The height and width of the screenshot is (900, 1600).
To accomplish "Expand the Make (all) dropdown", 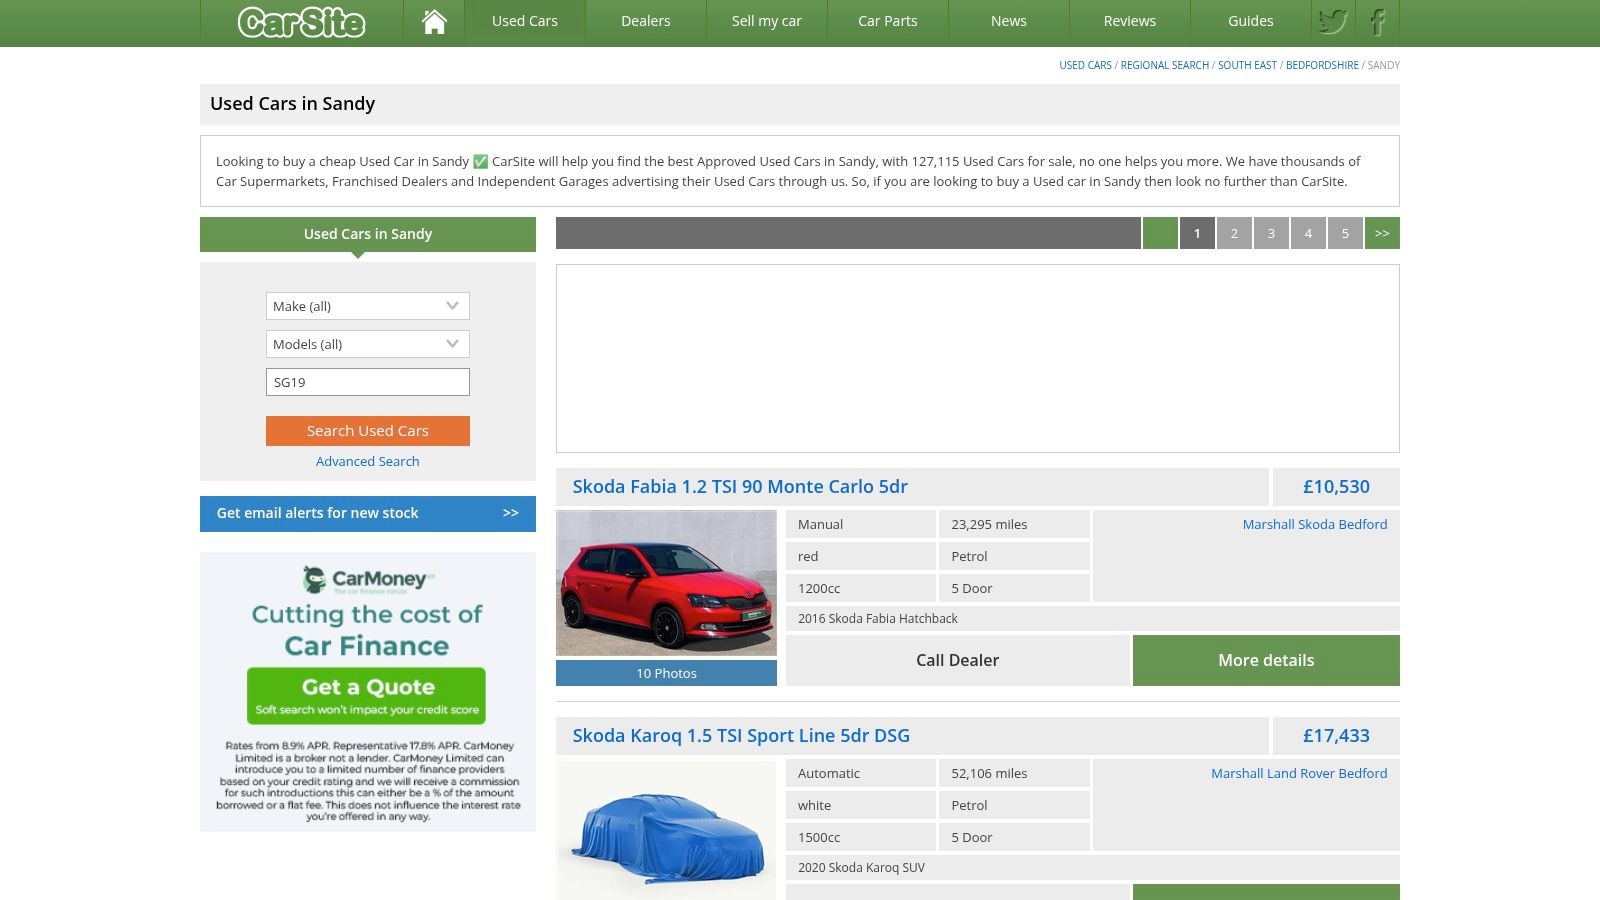I will click(x=367, y=306).
